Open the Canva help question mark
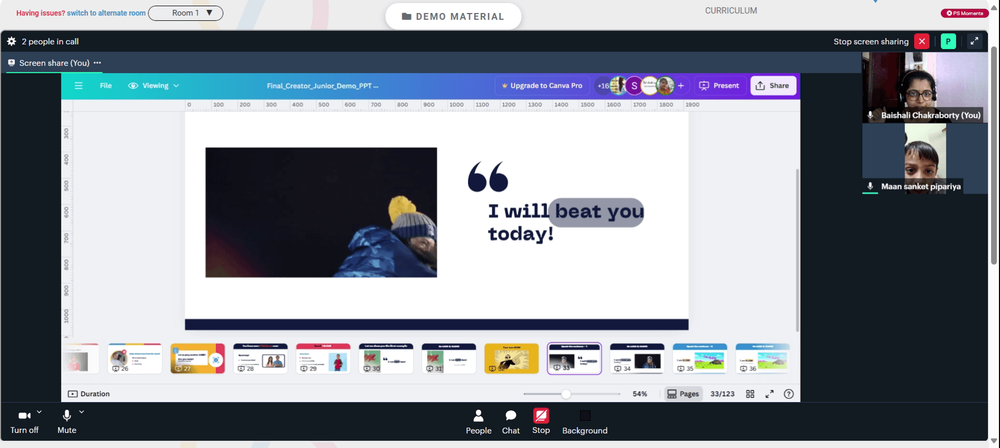 tap(789, 394)
